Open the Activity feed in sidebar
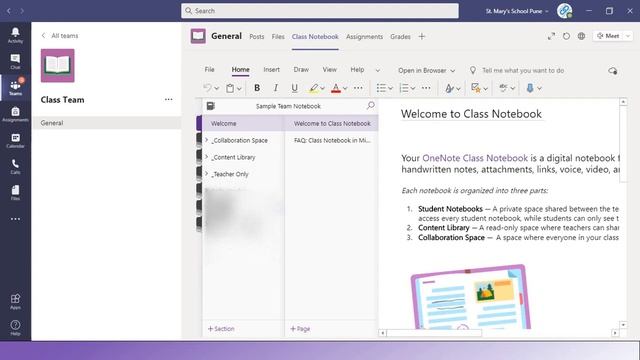The width and height of the screenshot is (640, 360). pos(15,35)
